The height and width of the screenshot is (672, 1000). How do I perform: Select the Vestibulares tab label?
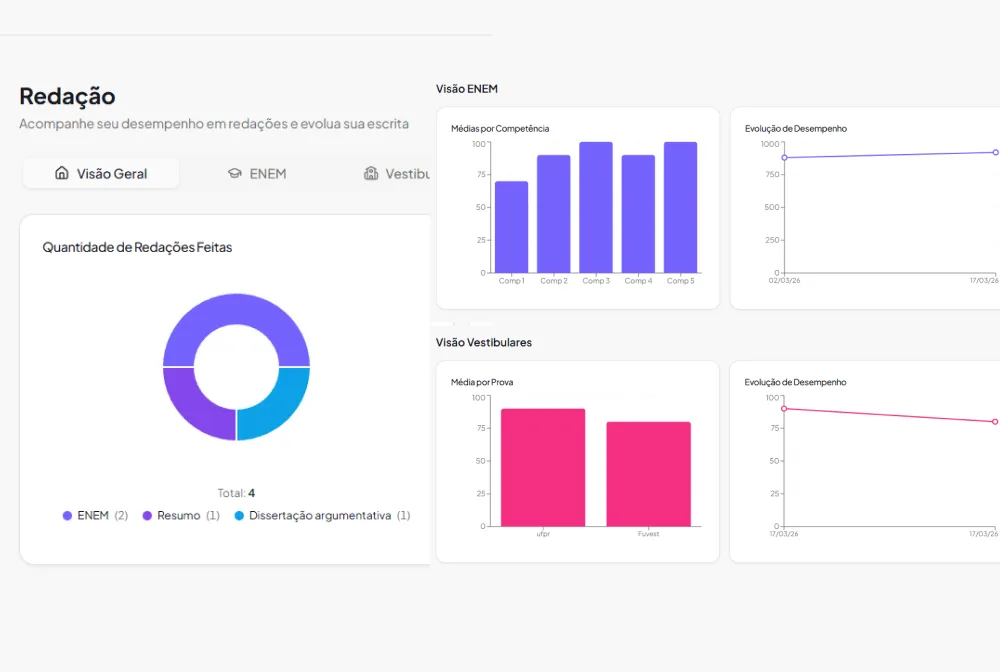pyautogui.click(x=408, y=173)
